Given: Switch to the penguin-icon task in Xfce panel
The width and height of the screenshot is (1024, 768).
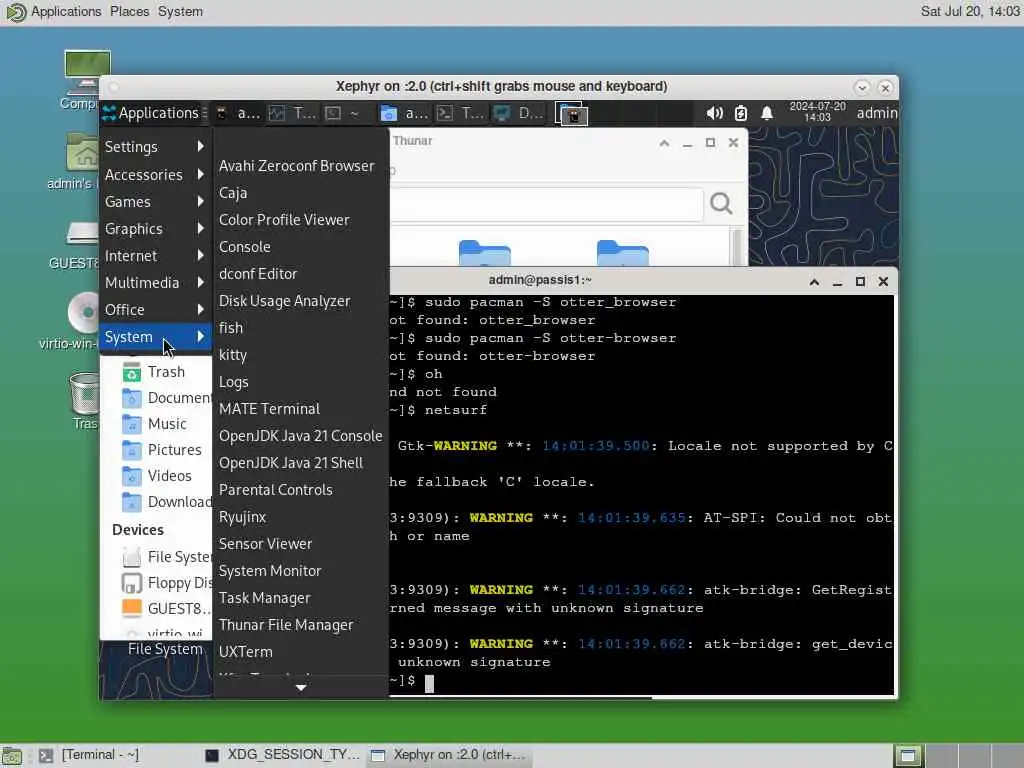Looking at the screenshot, I should 238,113.
